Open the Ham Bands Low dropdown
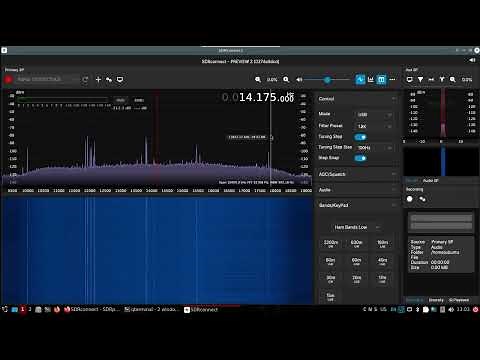 [357, 227]
